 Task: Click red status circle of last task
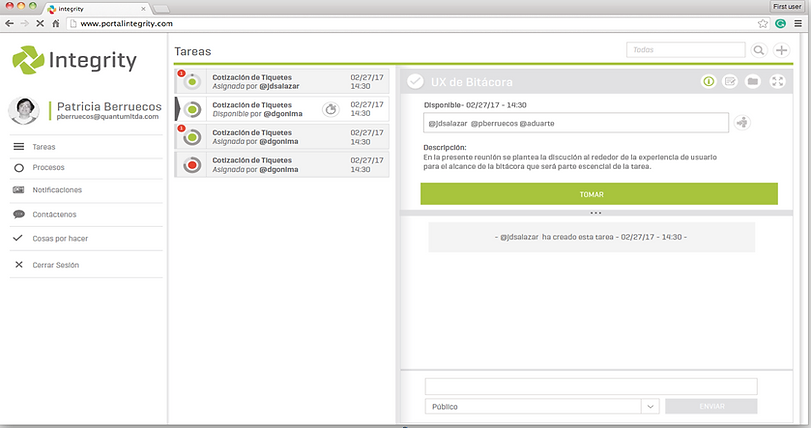[x=192, y=165]
